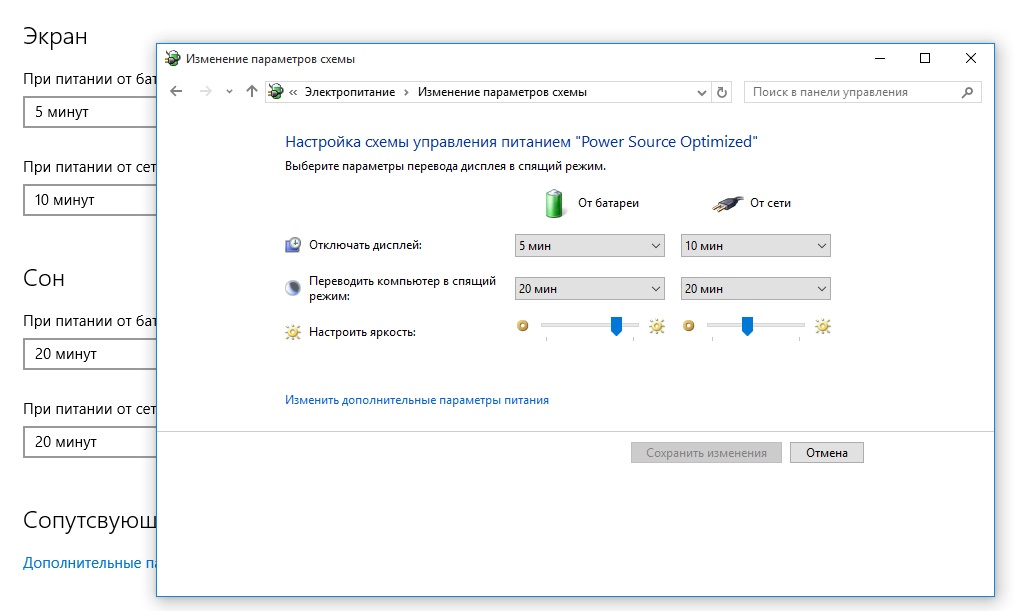1015x611 pixels.
Task: Click the search magnifier icon
Action: pyautogui.click(x=967, y=92)
